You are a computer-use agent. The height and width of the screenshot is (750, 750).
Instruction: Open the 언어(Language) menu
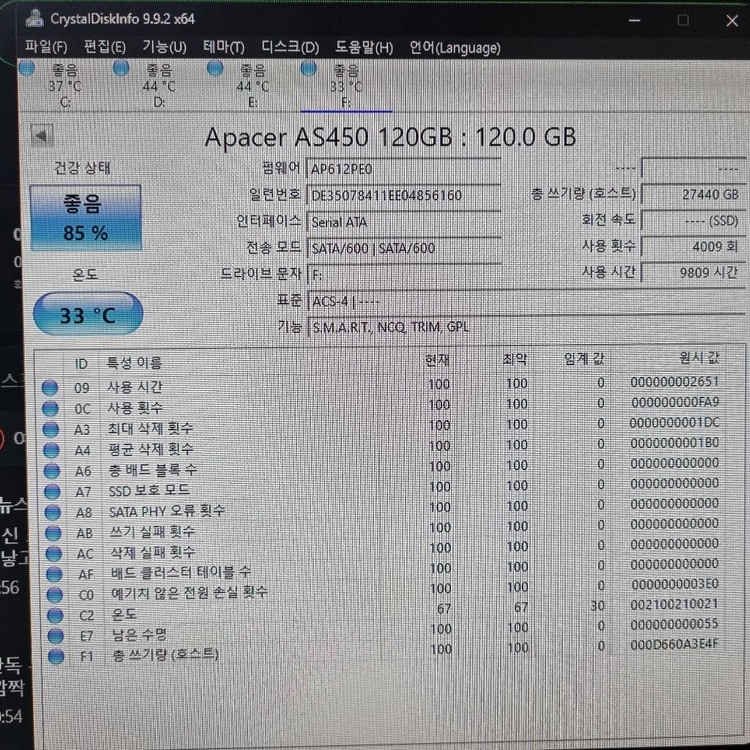pyautogui.click(x=455, y=47)
